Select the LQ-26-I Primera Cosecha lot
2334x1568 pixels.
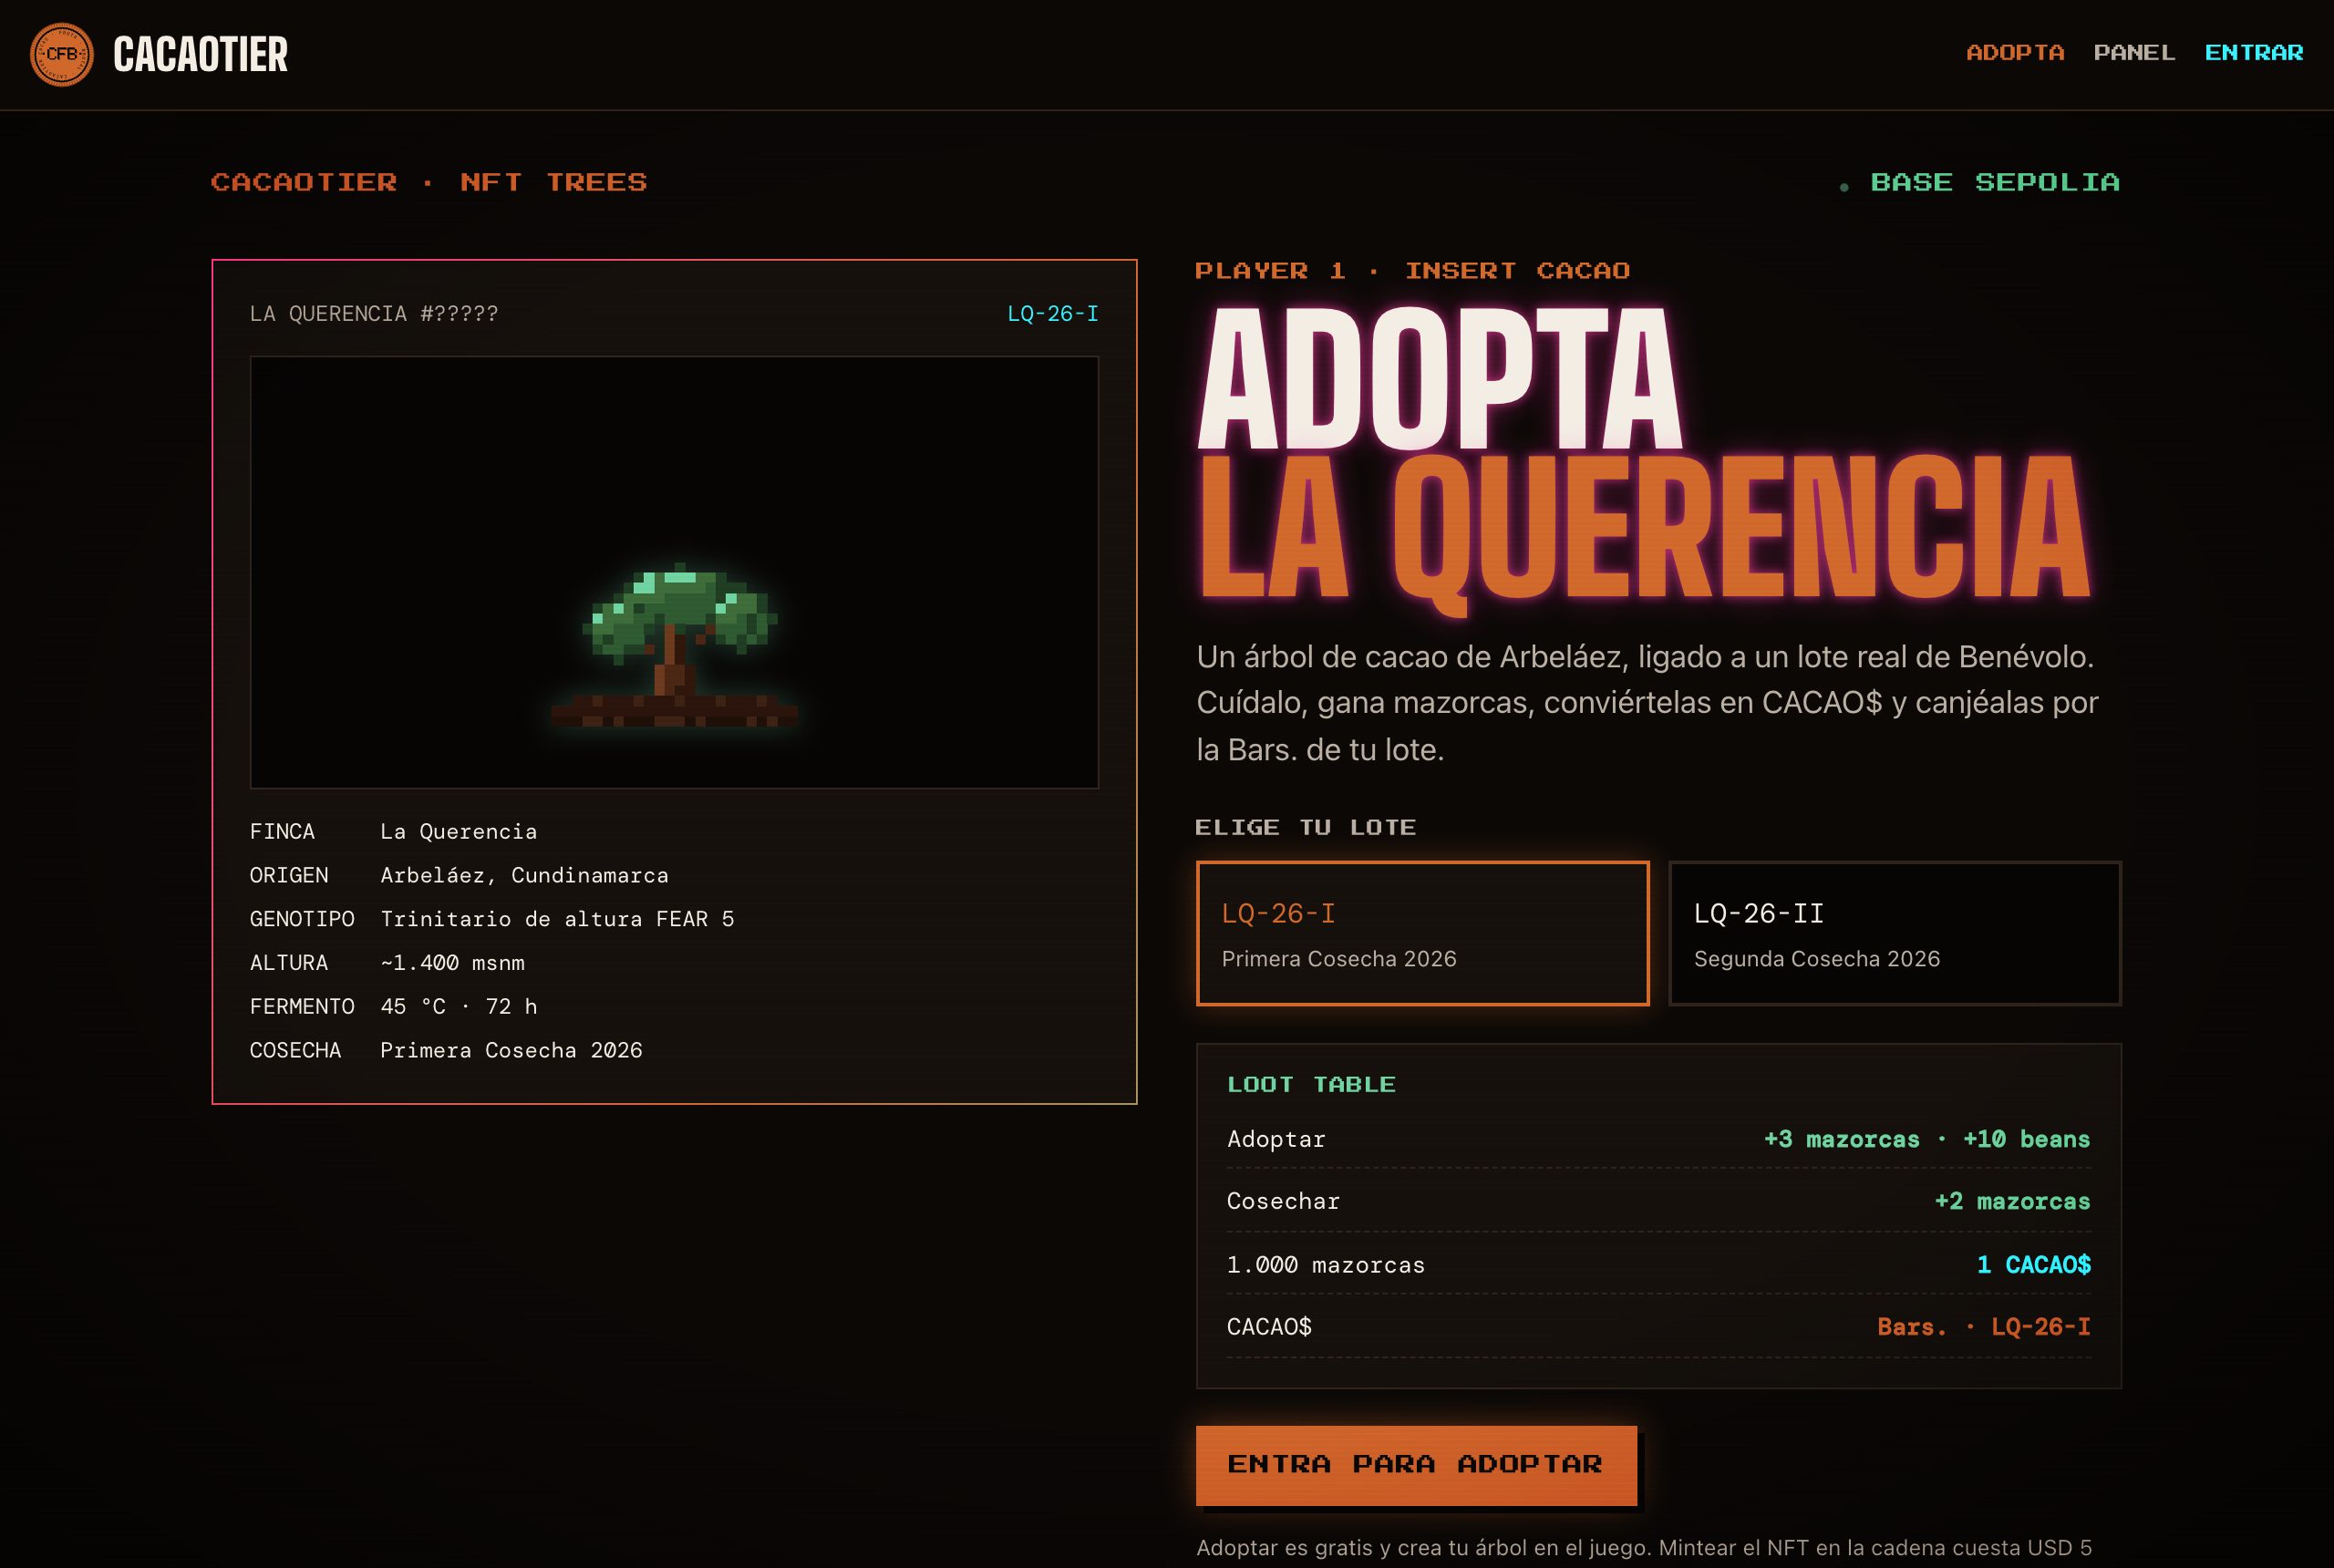[1422, 933]
